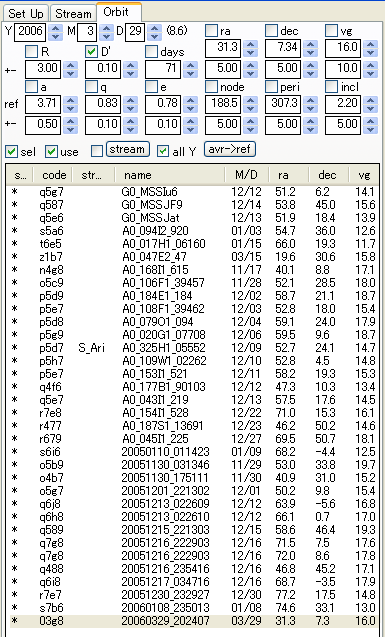The width and height of the screenshot is (385, 637).
Task: Uncheck the use checkbox
Action: tap(51, 152)
